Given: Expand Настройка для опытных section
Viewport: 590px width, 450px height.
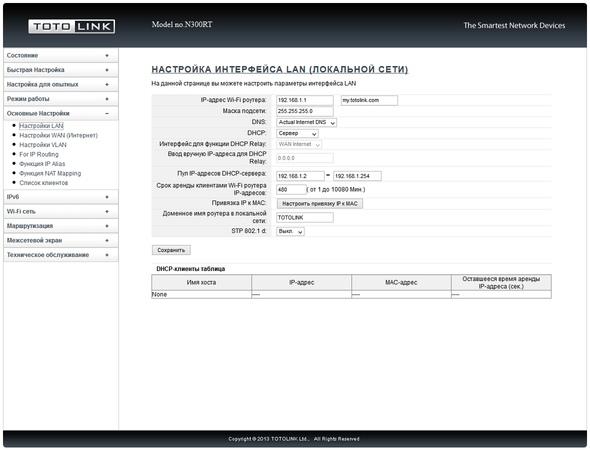Looking at the screenshot, I should coord(61,84).
